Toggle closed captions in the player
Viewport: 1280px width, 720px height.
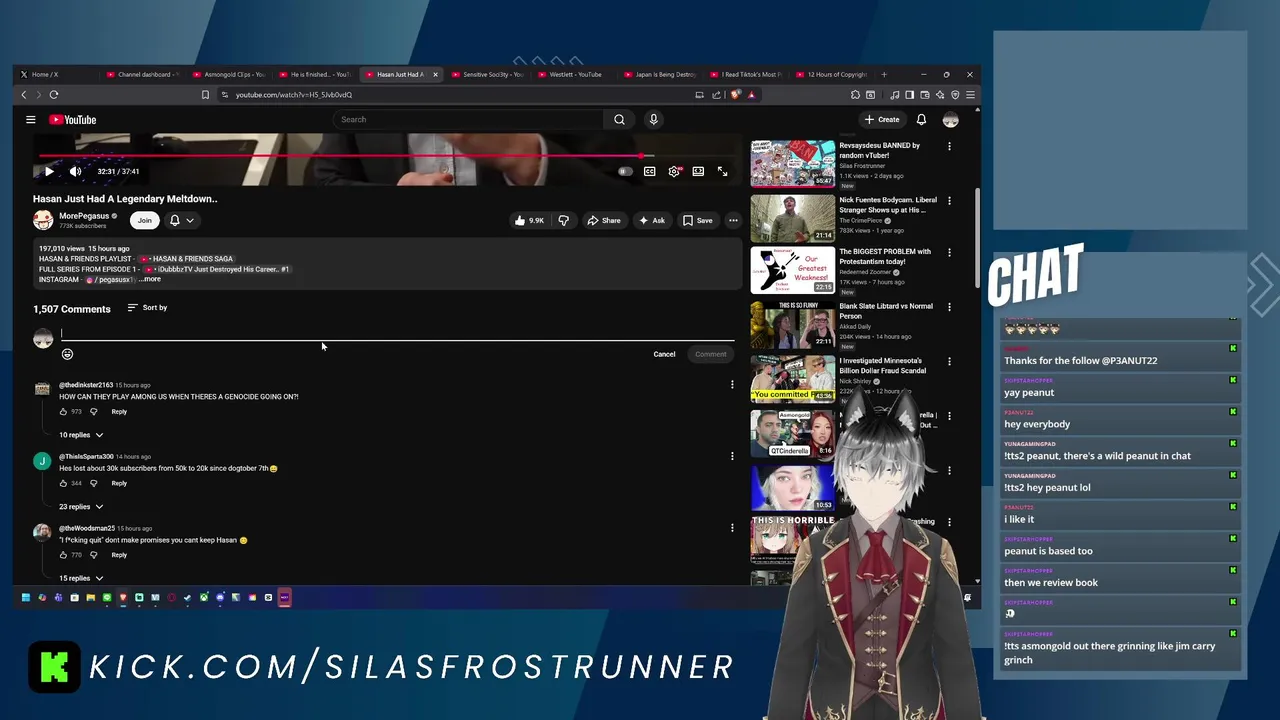click(650, 172)
